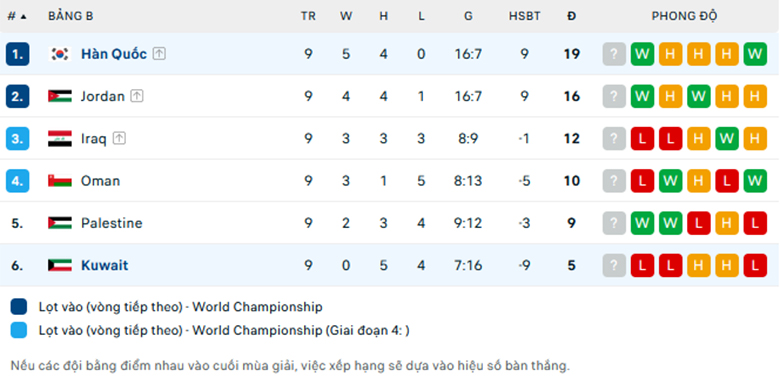Screen dimensions: 780x377
Task: Click the Oman flag icon
Action: coord(60,181)
